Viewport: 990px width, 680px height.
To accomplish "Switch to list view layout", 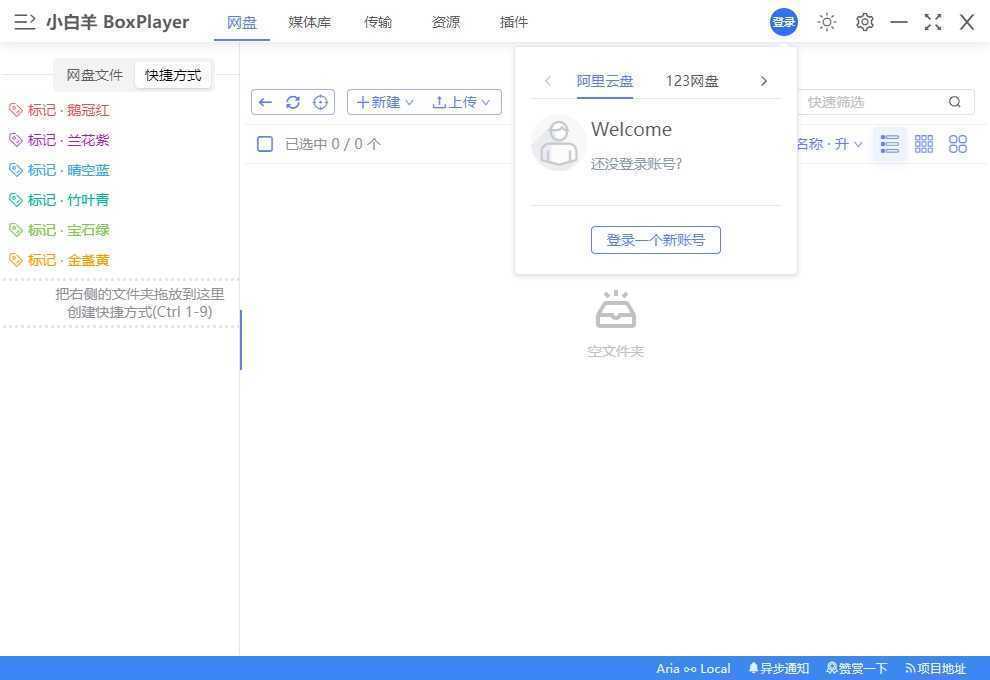I will pos(889,143).
